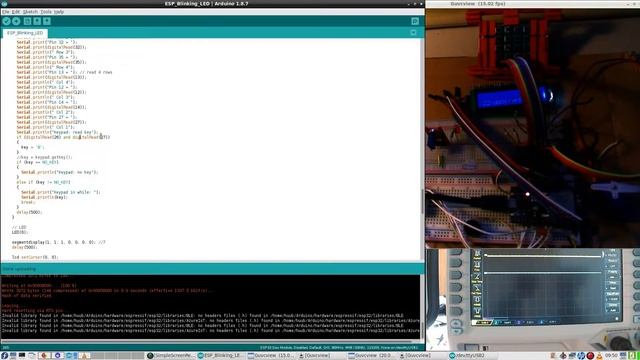
Task: Click the 'LED(6);' code line
Action: click(x=20, y=232)
